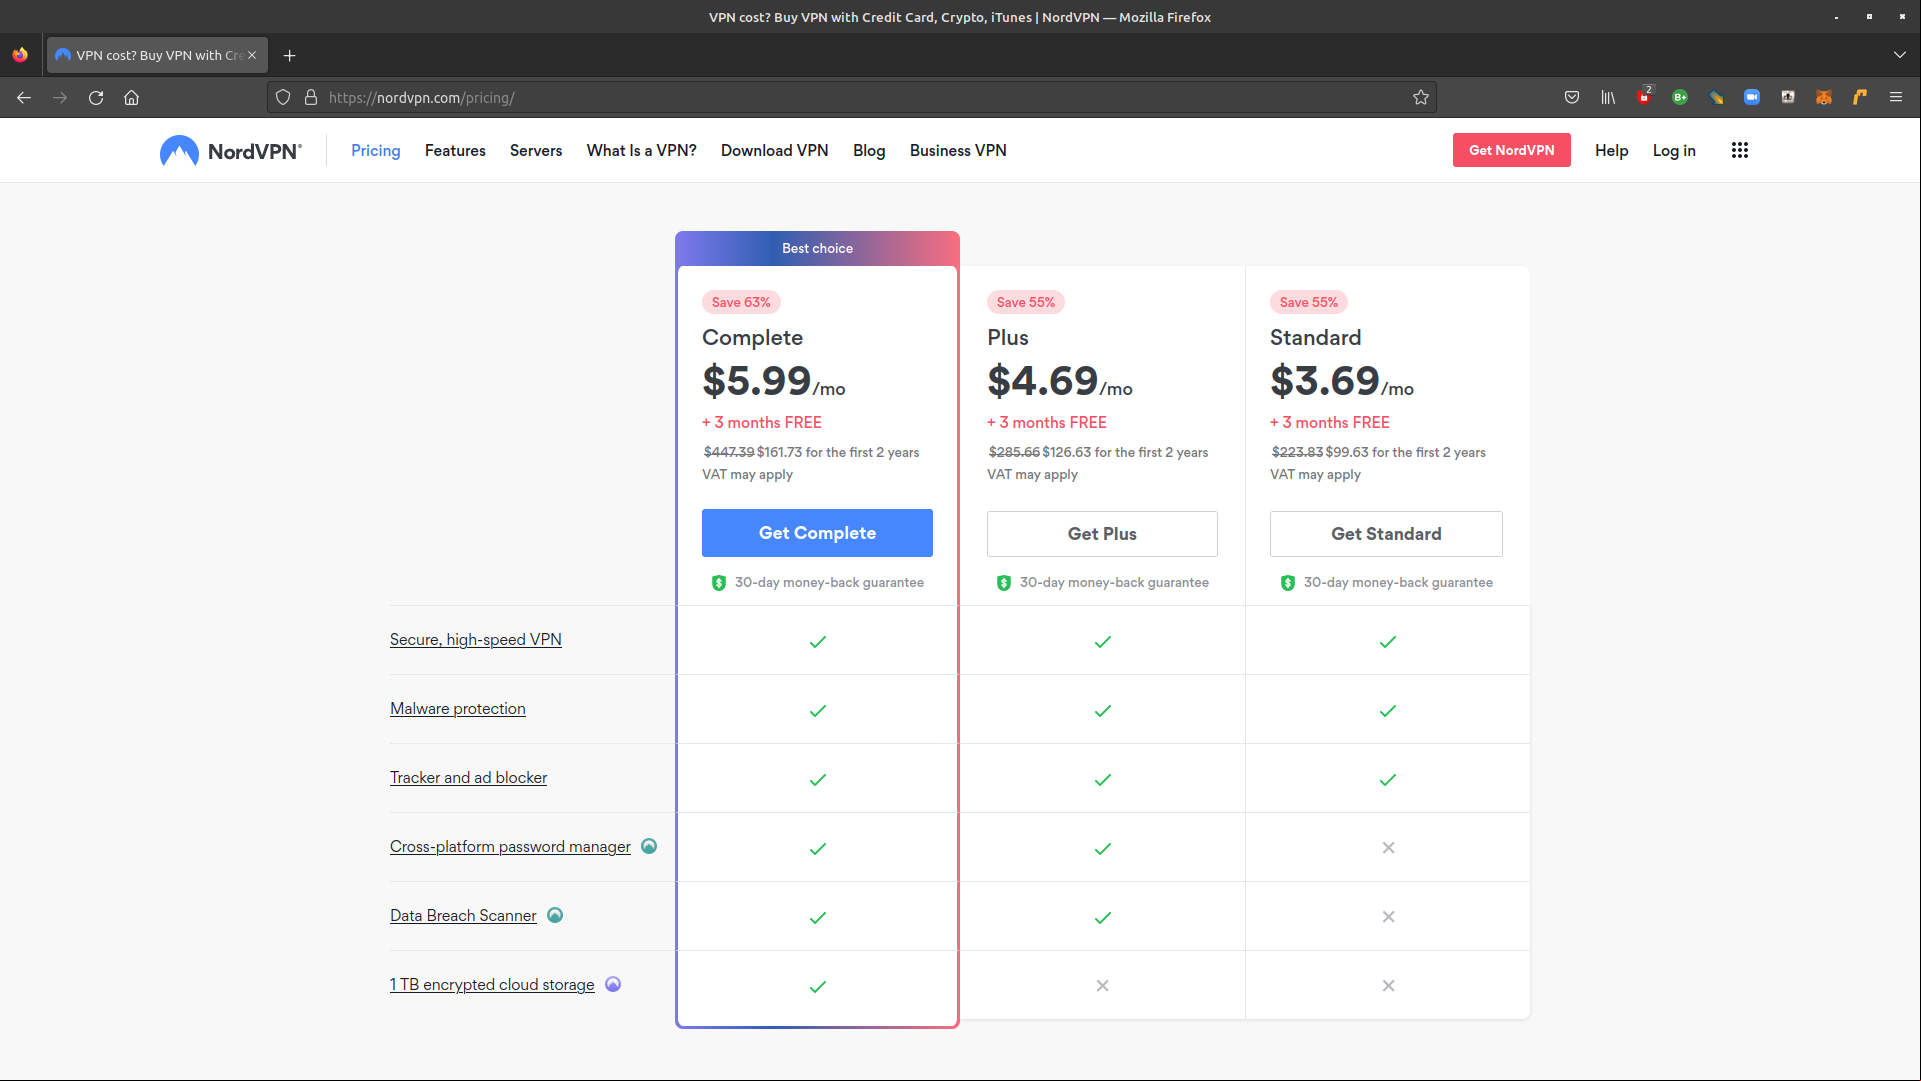Select the VPN cost browser tab
Screen dimensions: 1921x1081
(x=157, y=55)
